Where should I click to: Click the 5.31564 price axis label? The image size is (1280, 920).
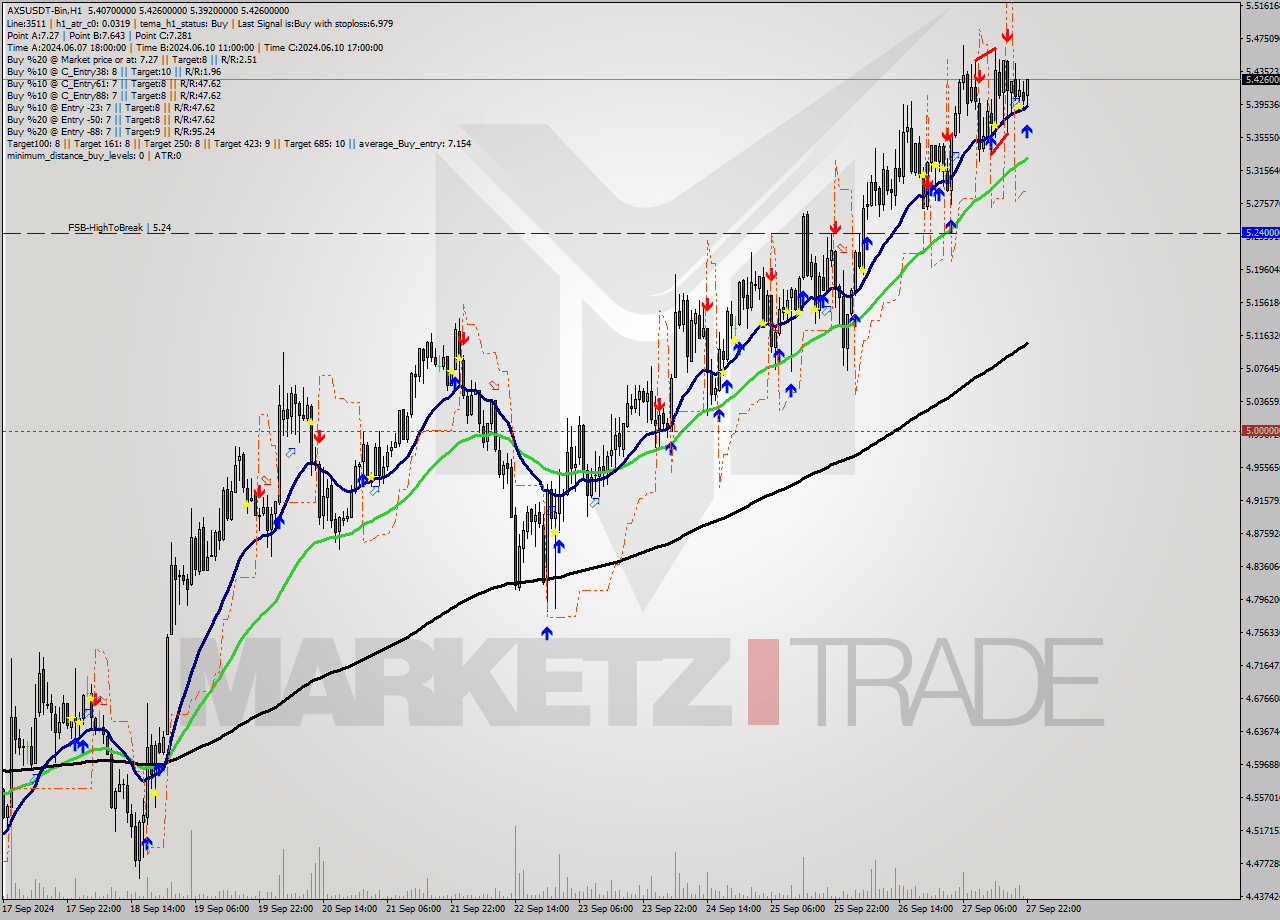point(1261,170)
